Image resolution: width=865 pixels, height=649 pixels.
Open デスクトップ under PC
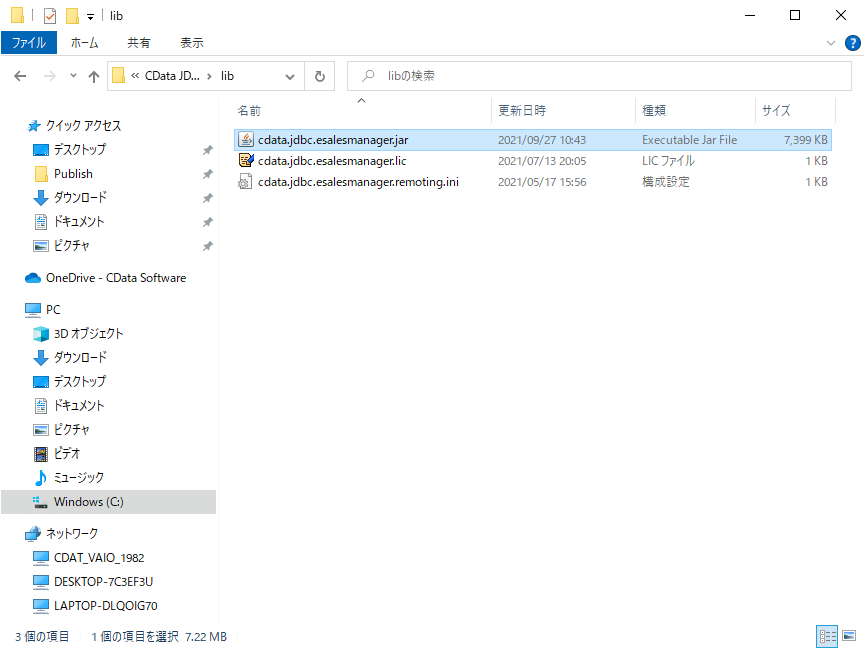click(x=79, y=381)
